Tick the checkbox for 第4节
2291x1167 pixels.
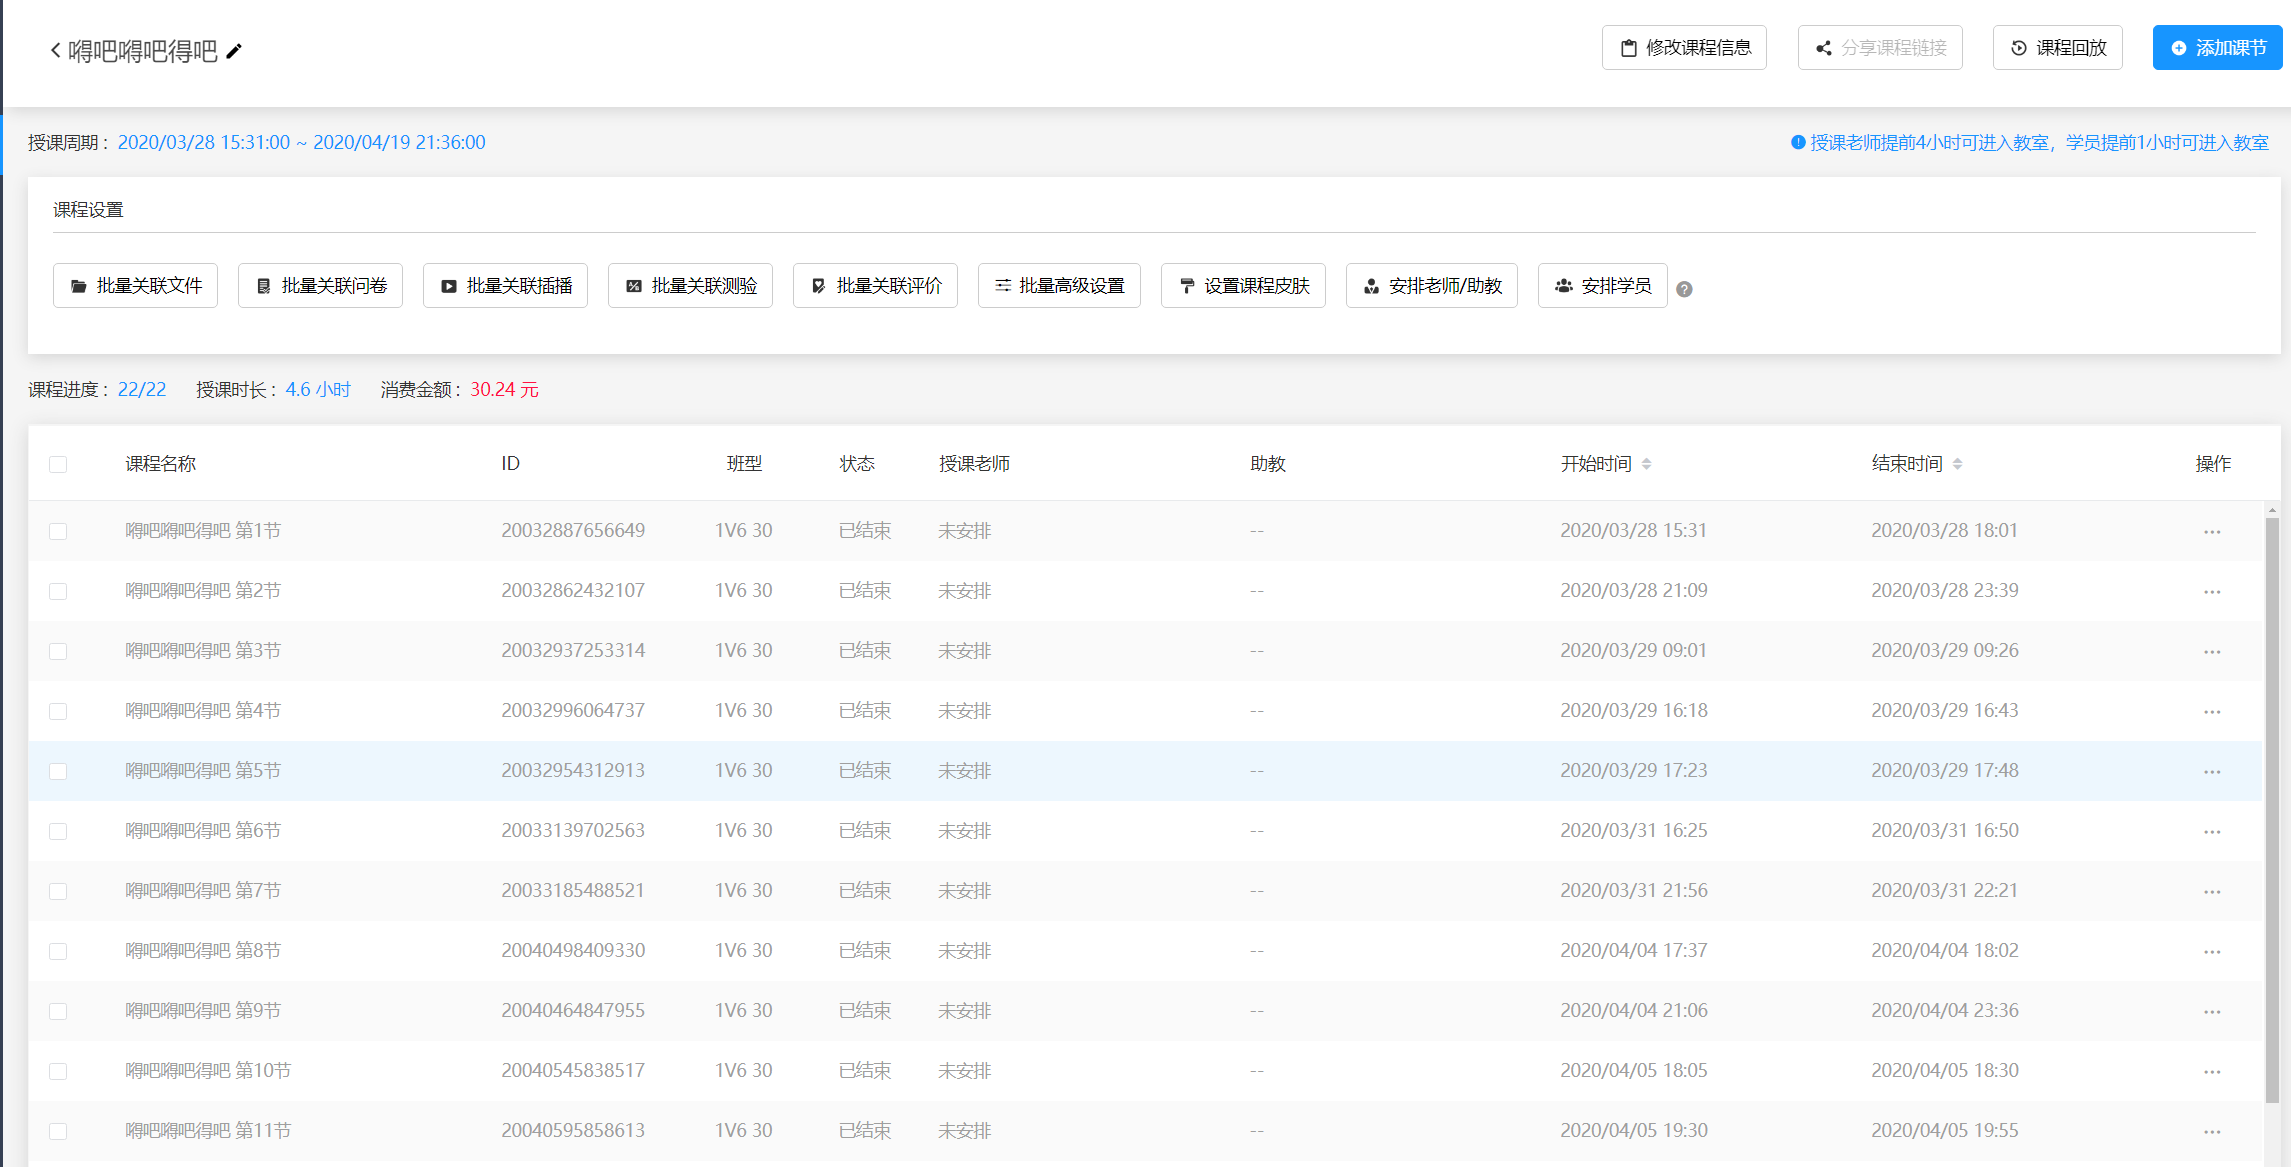tap(58, 711)
